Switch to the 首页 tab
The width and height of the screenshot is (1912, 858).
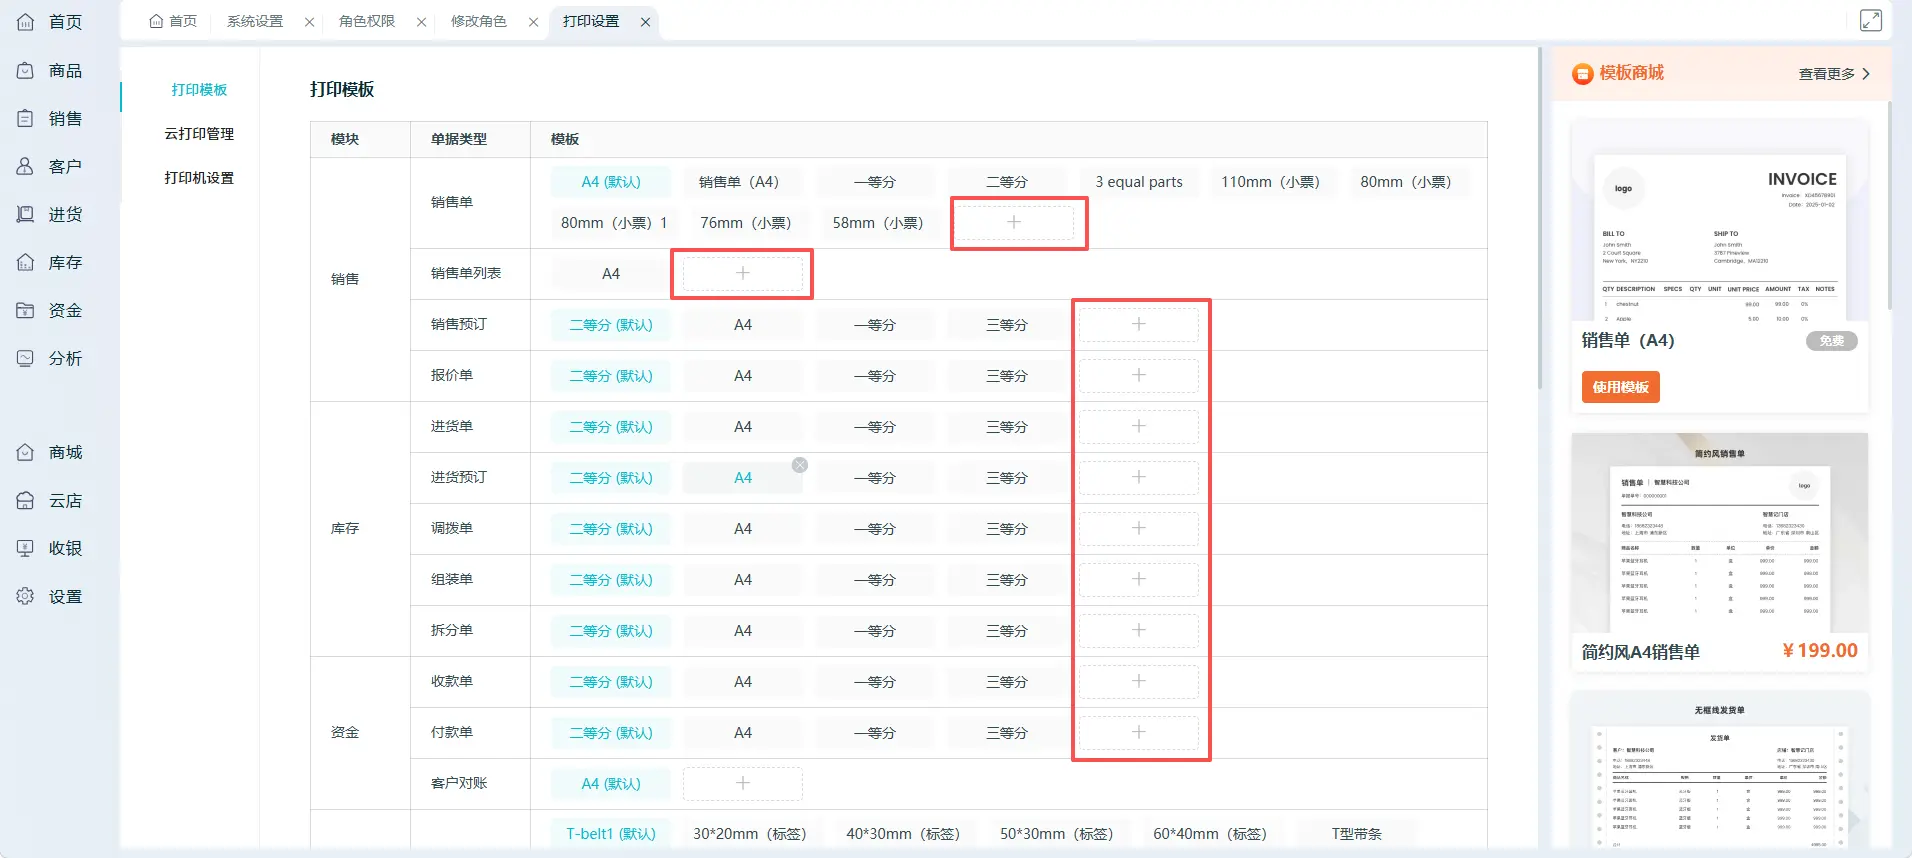tap(173, 21)
